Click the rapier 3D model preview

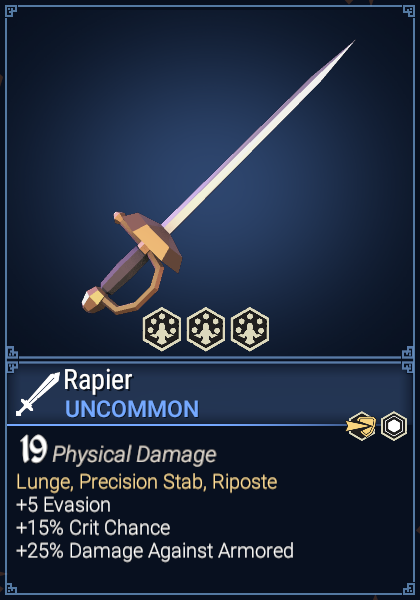click(218, 177)
